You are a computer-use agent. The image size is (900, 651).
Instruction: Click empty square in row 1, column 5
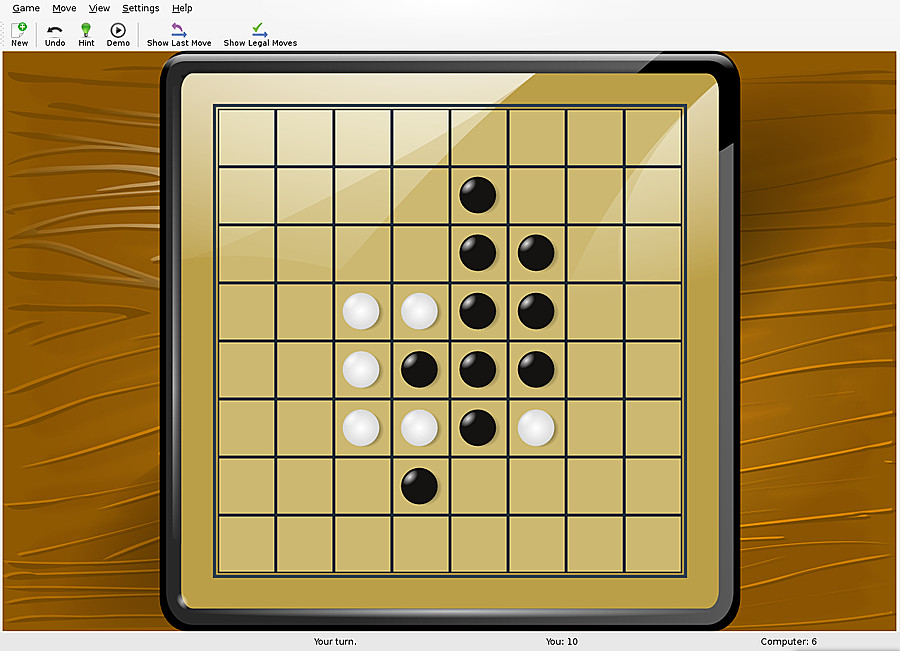pyautogui.click(x=479, y=137)
